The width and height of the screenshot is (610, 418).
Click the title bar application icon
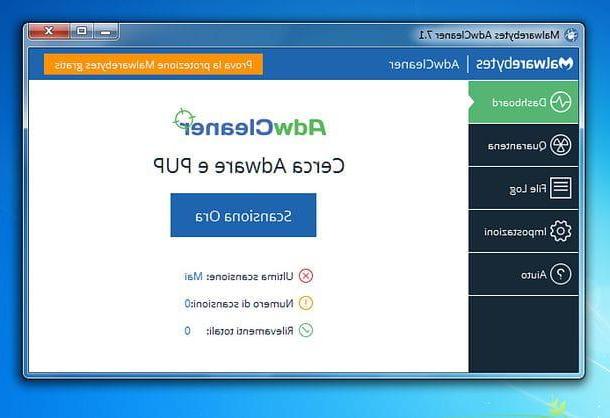coord(571,35)
